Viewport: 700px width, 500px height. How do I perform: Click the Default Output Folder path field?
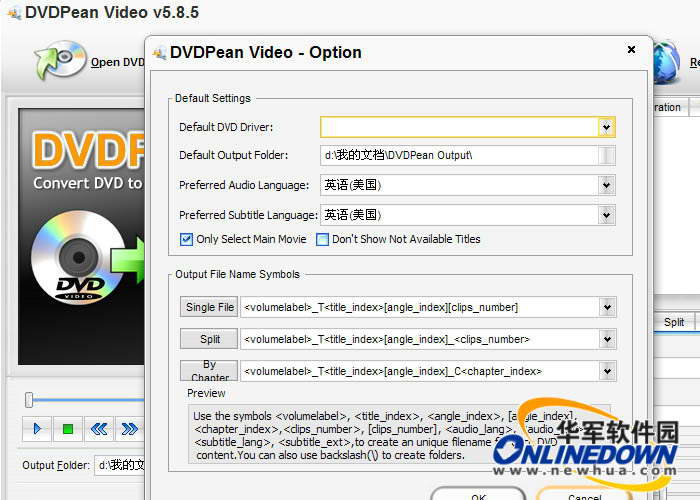point(459,155)
